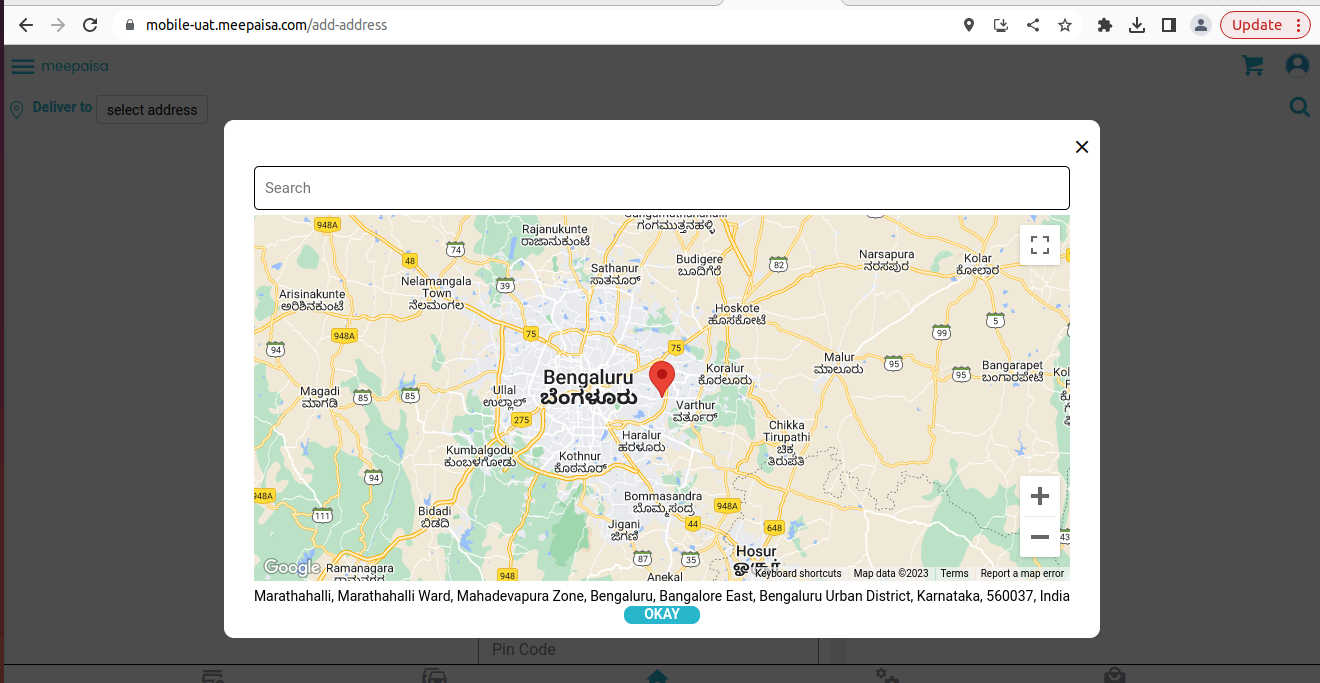Click Hosur on the map
This screenshot has height=683, width=1320.
pyautogui.click(x=756, y=558)
